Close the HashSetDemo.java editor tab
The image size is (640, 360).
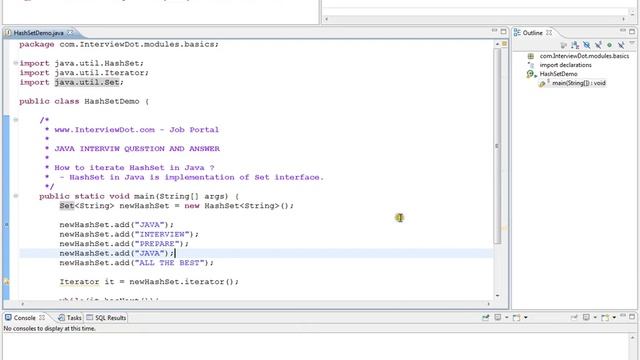(70, 32)
